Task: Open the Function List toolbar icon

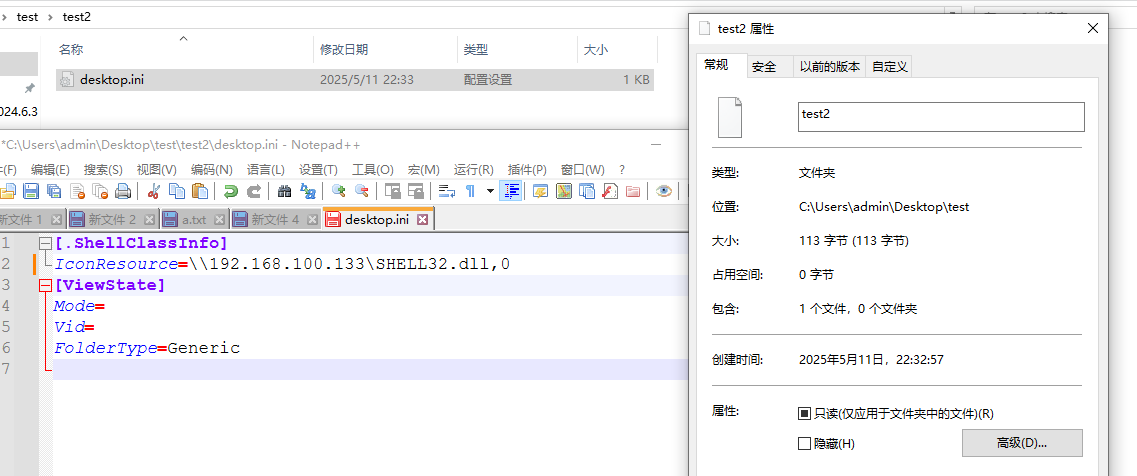Action: pyautogui.click(x=610, y=191)
